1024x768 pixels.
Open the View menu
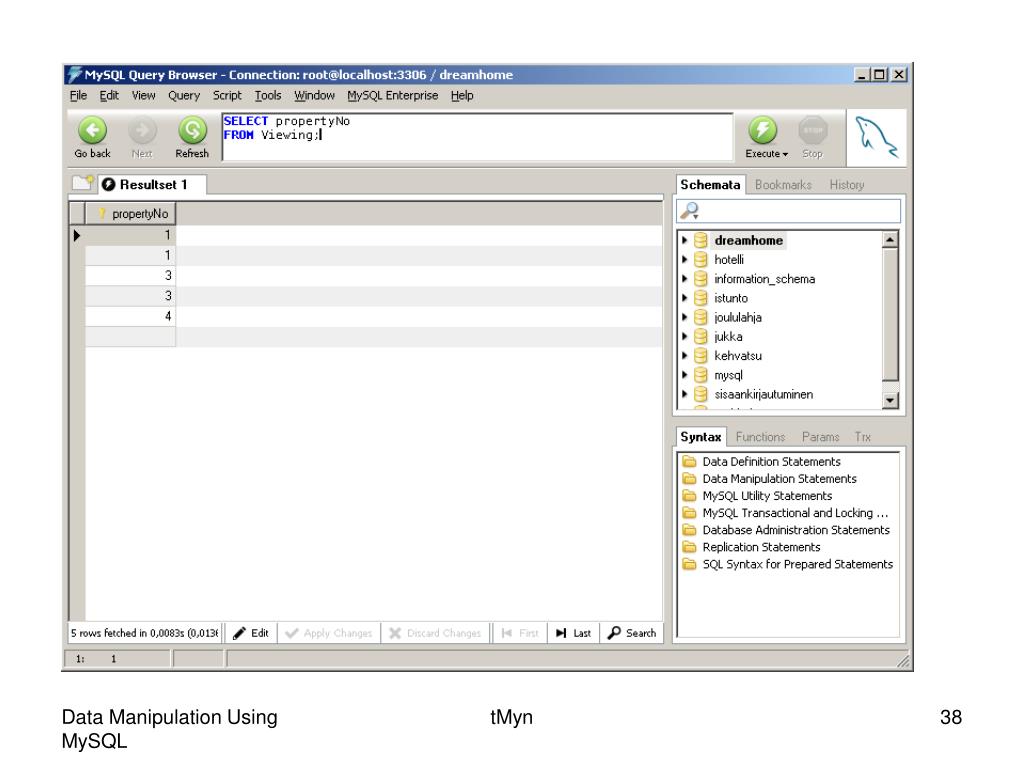(x=144, y=95)
